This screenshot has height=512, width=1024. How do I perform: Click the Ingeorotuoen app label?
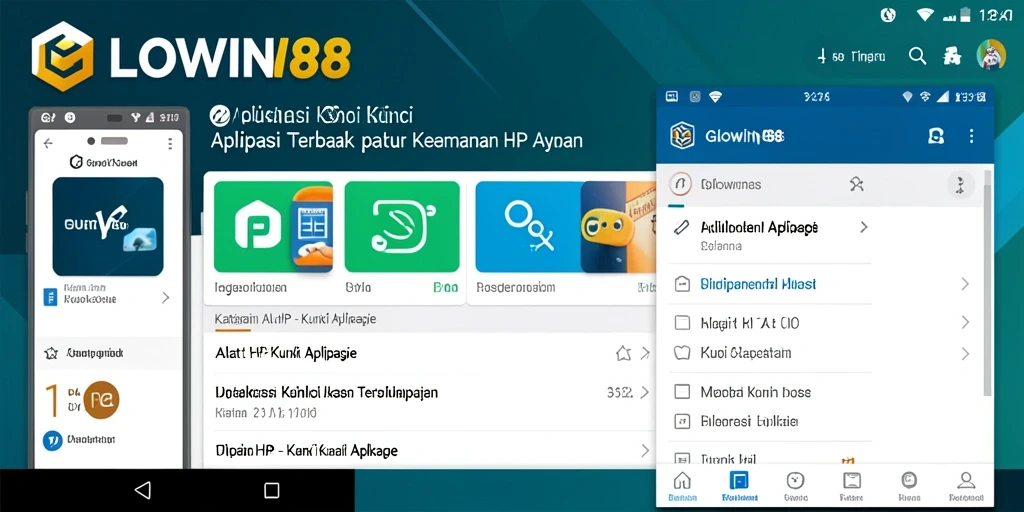tap(251, 287)
